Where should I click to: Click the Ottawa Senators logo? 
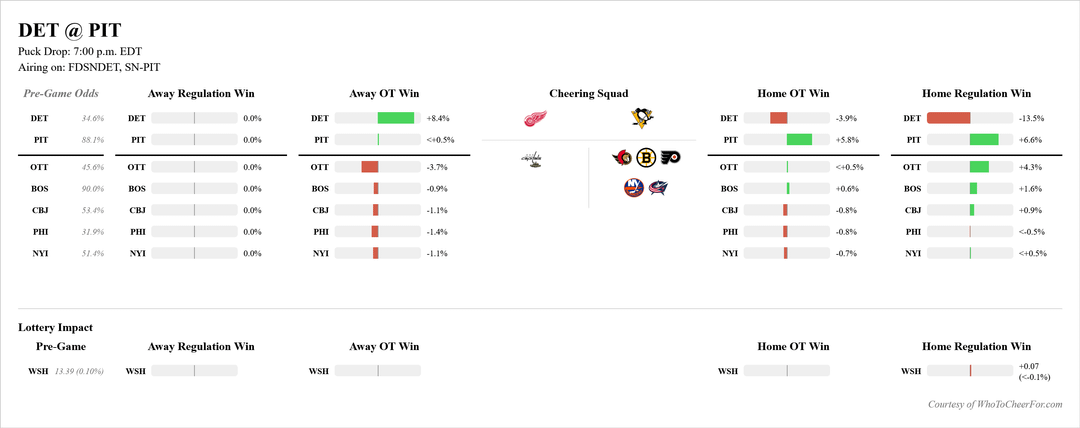(x=623, y=157)
